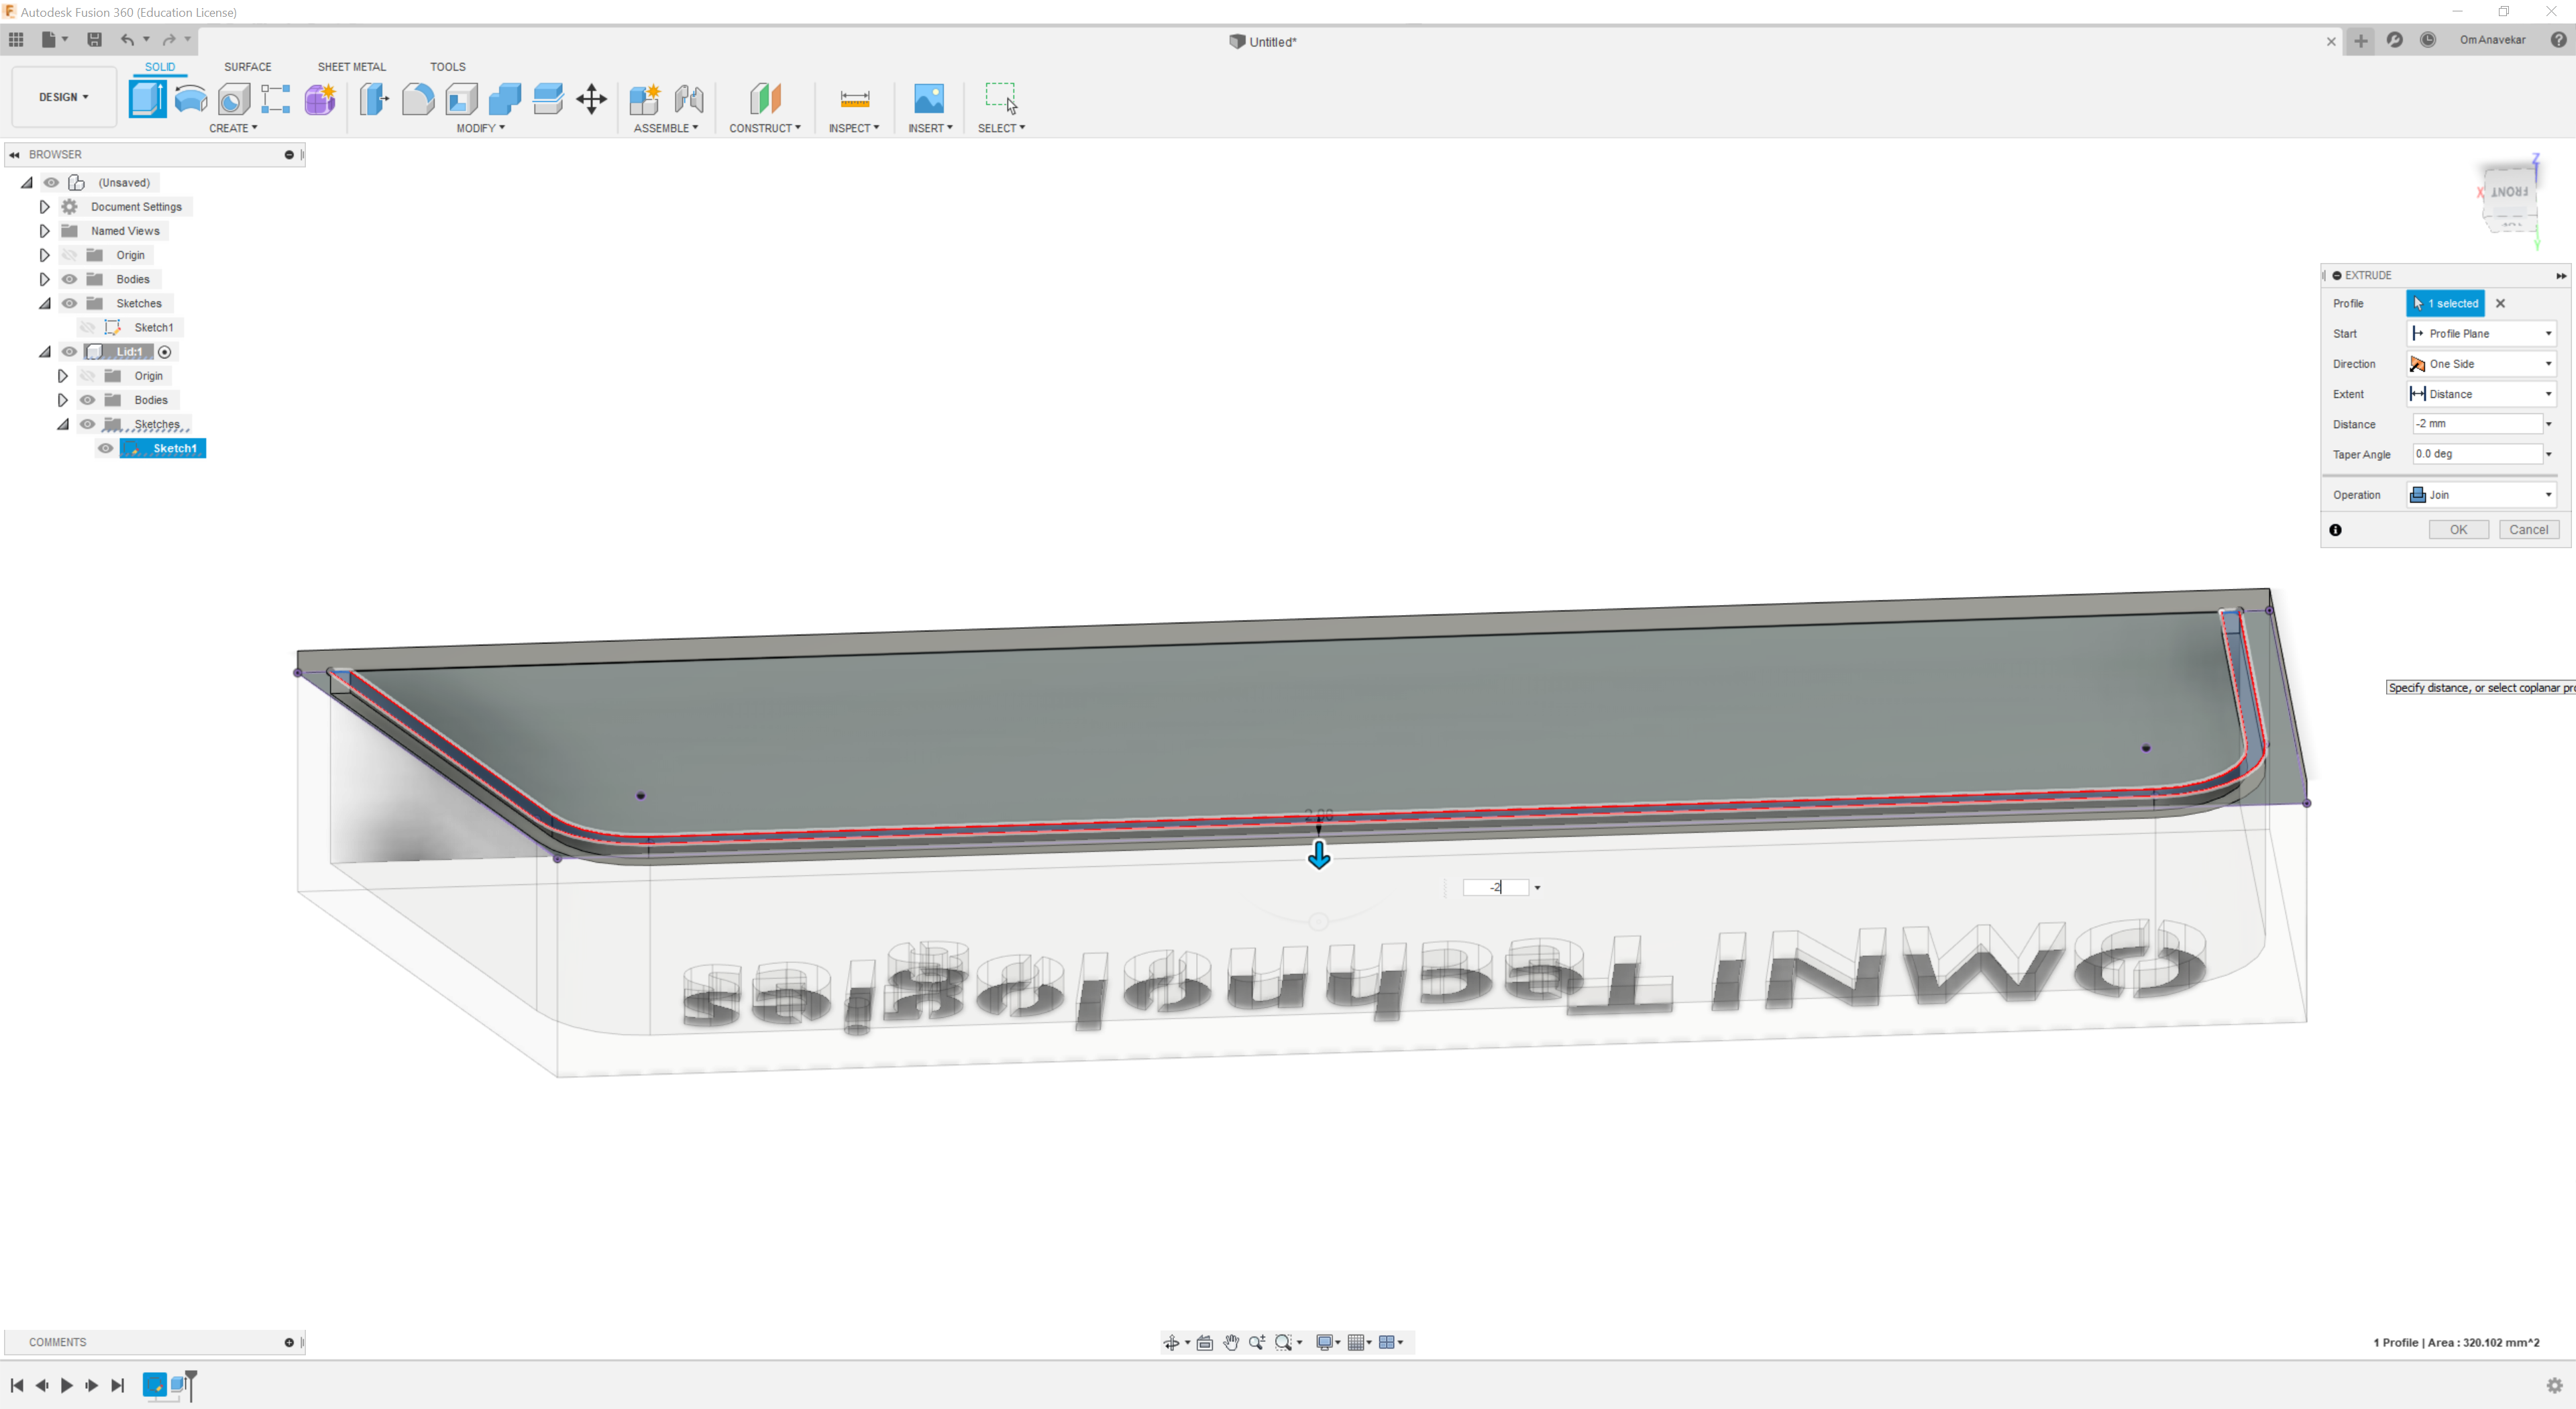Cancel the Extrude operation
This screenshot has width=2576, height=1409.
[2529, 529]
